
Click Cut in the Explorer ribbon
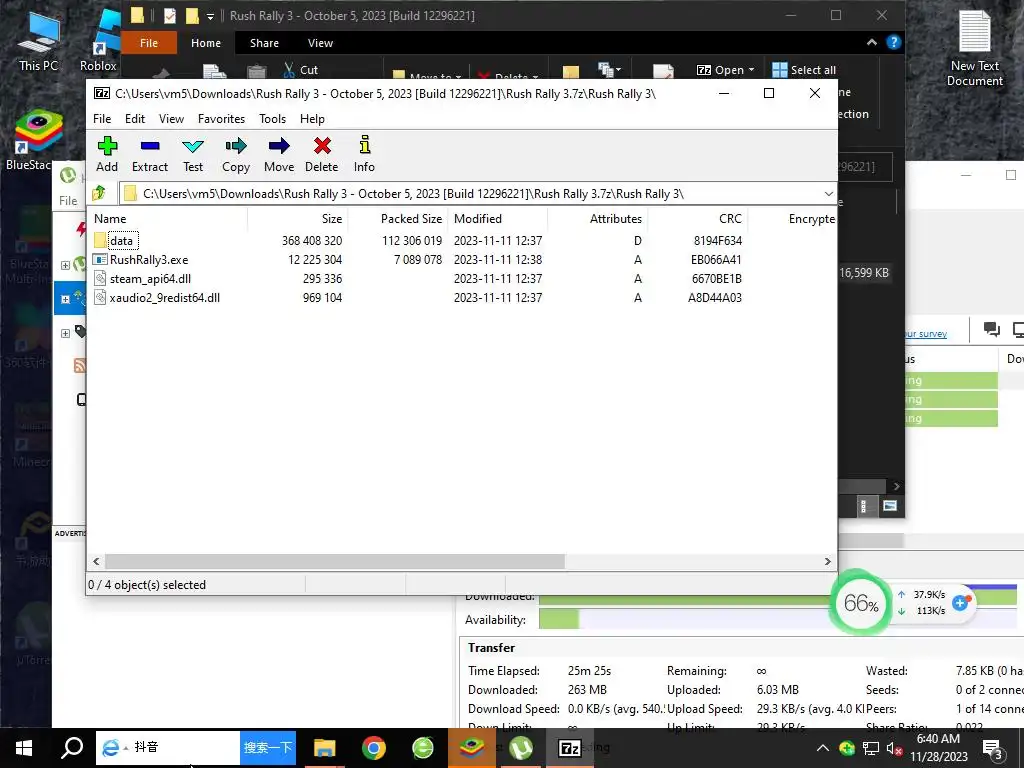pyautogui.click(x=301, y=70)
